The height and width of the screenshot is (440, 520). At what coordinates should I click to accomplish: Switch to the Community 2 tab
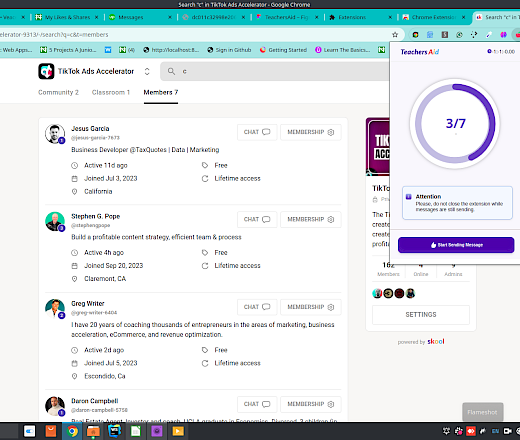pos(58,92)
